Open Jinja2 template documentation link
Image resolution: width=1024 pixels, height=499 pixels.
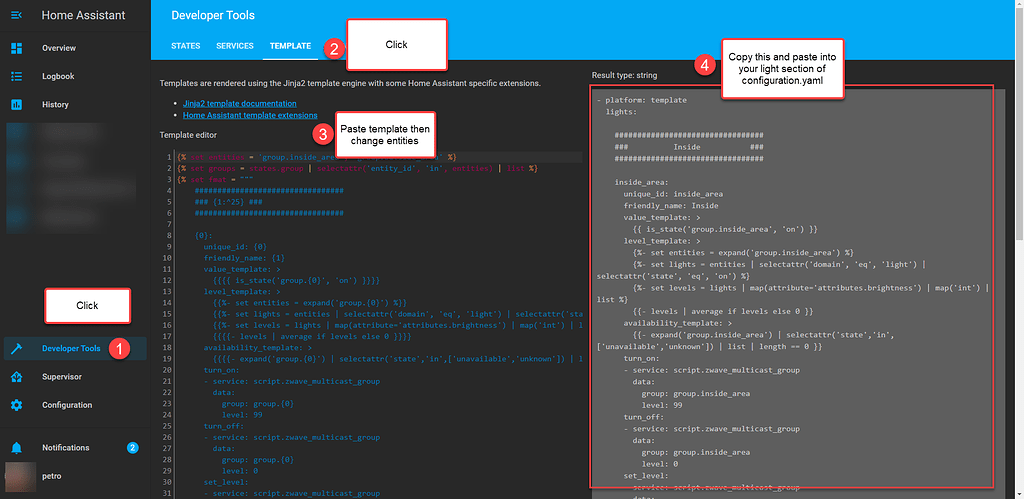239,103
